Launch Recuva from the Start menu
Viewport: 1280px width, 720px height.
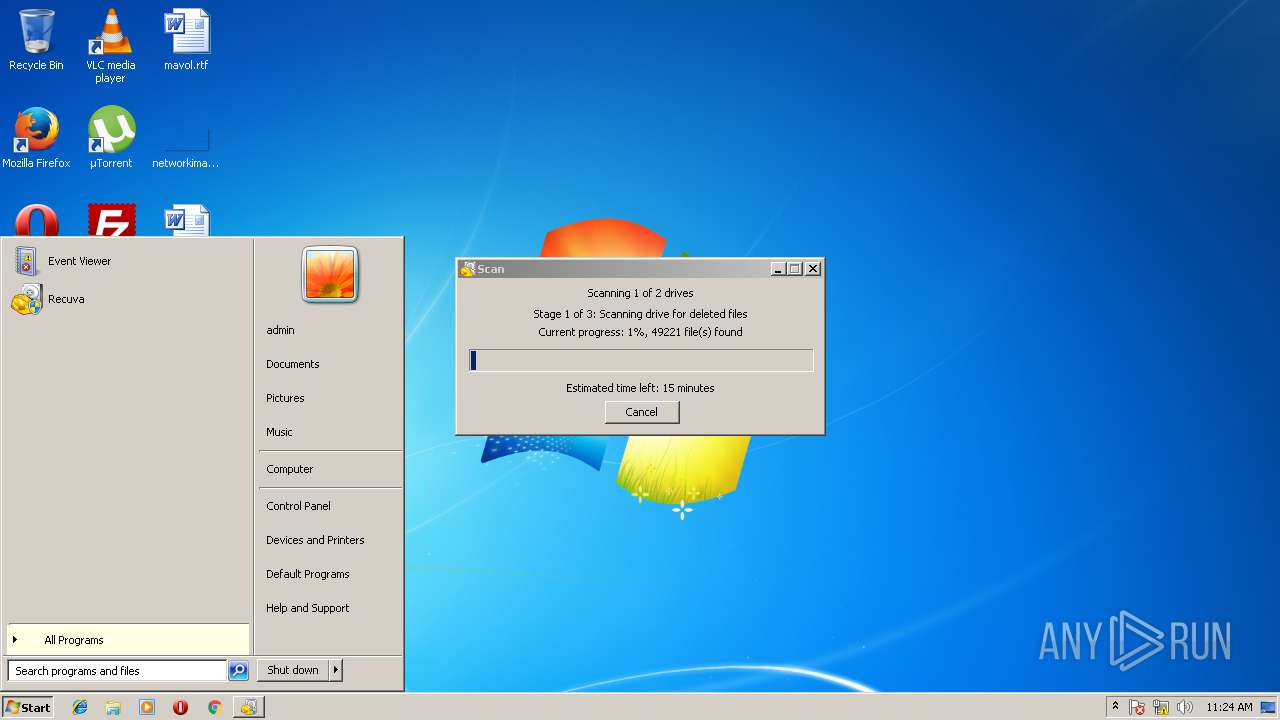tap(127, 299)
